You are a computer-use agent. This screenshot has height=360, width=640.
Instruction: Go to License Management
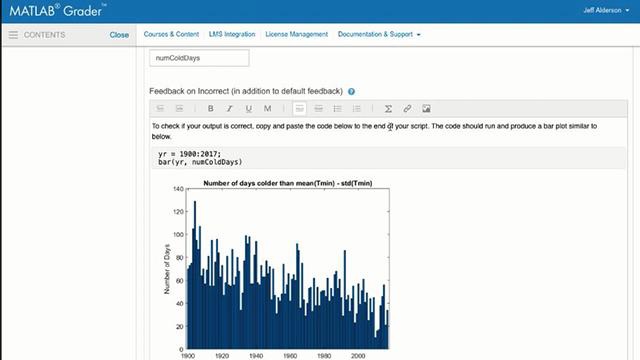click(x=296, y=34)
